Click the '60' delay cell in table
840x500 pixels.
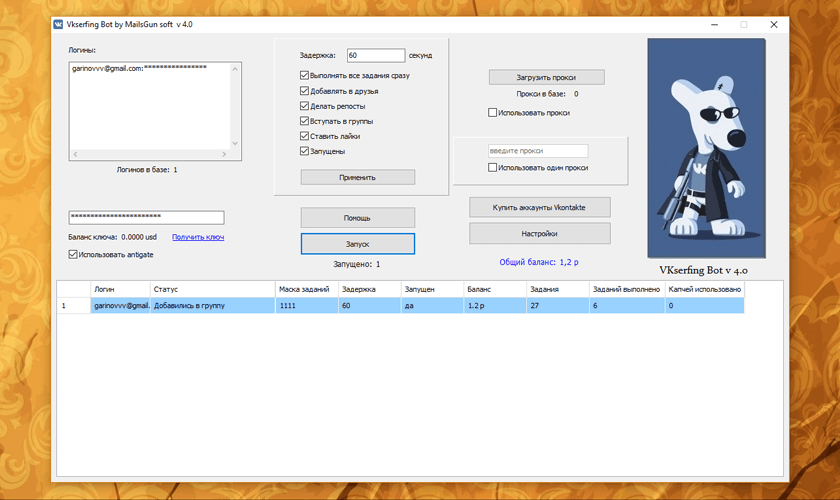[x=370, y=305]
